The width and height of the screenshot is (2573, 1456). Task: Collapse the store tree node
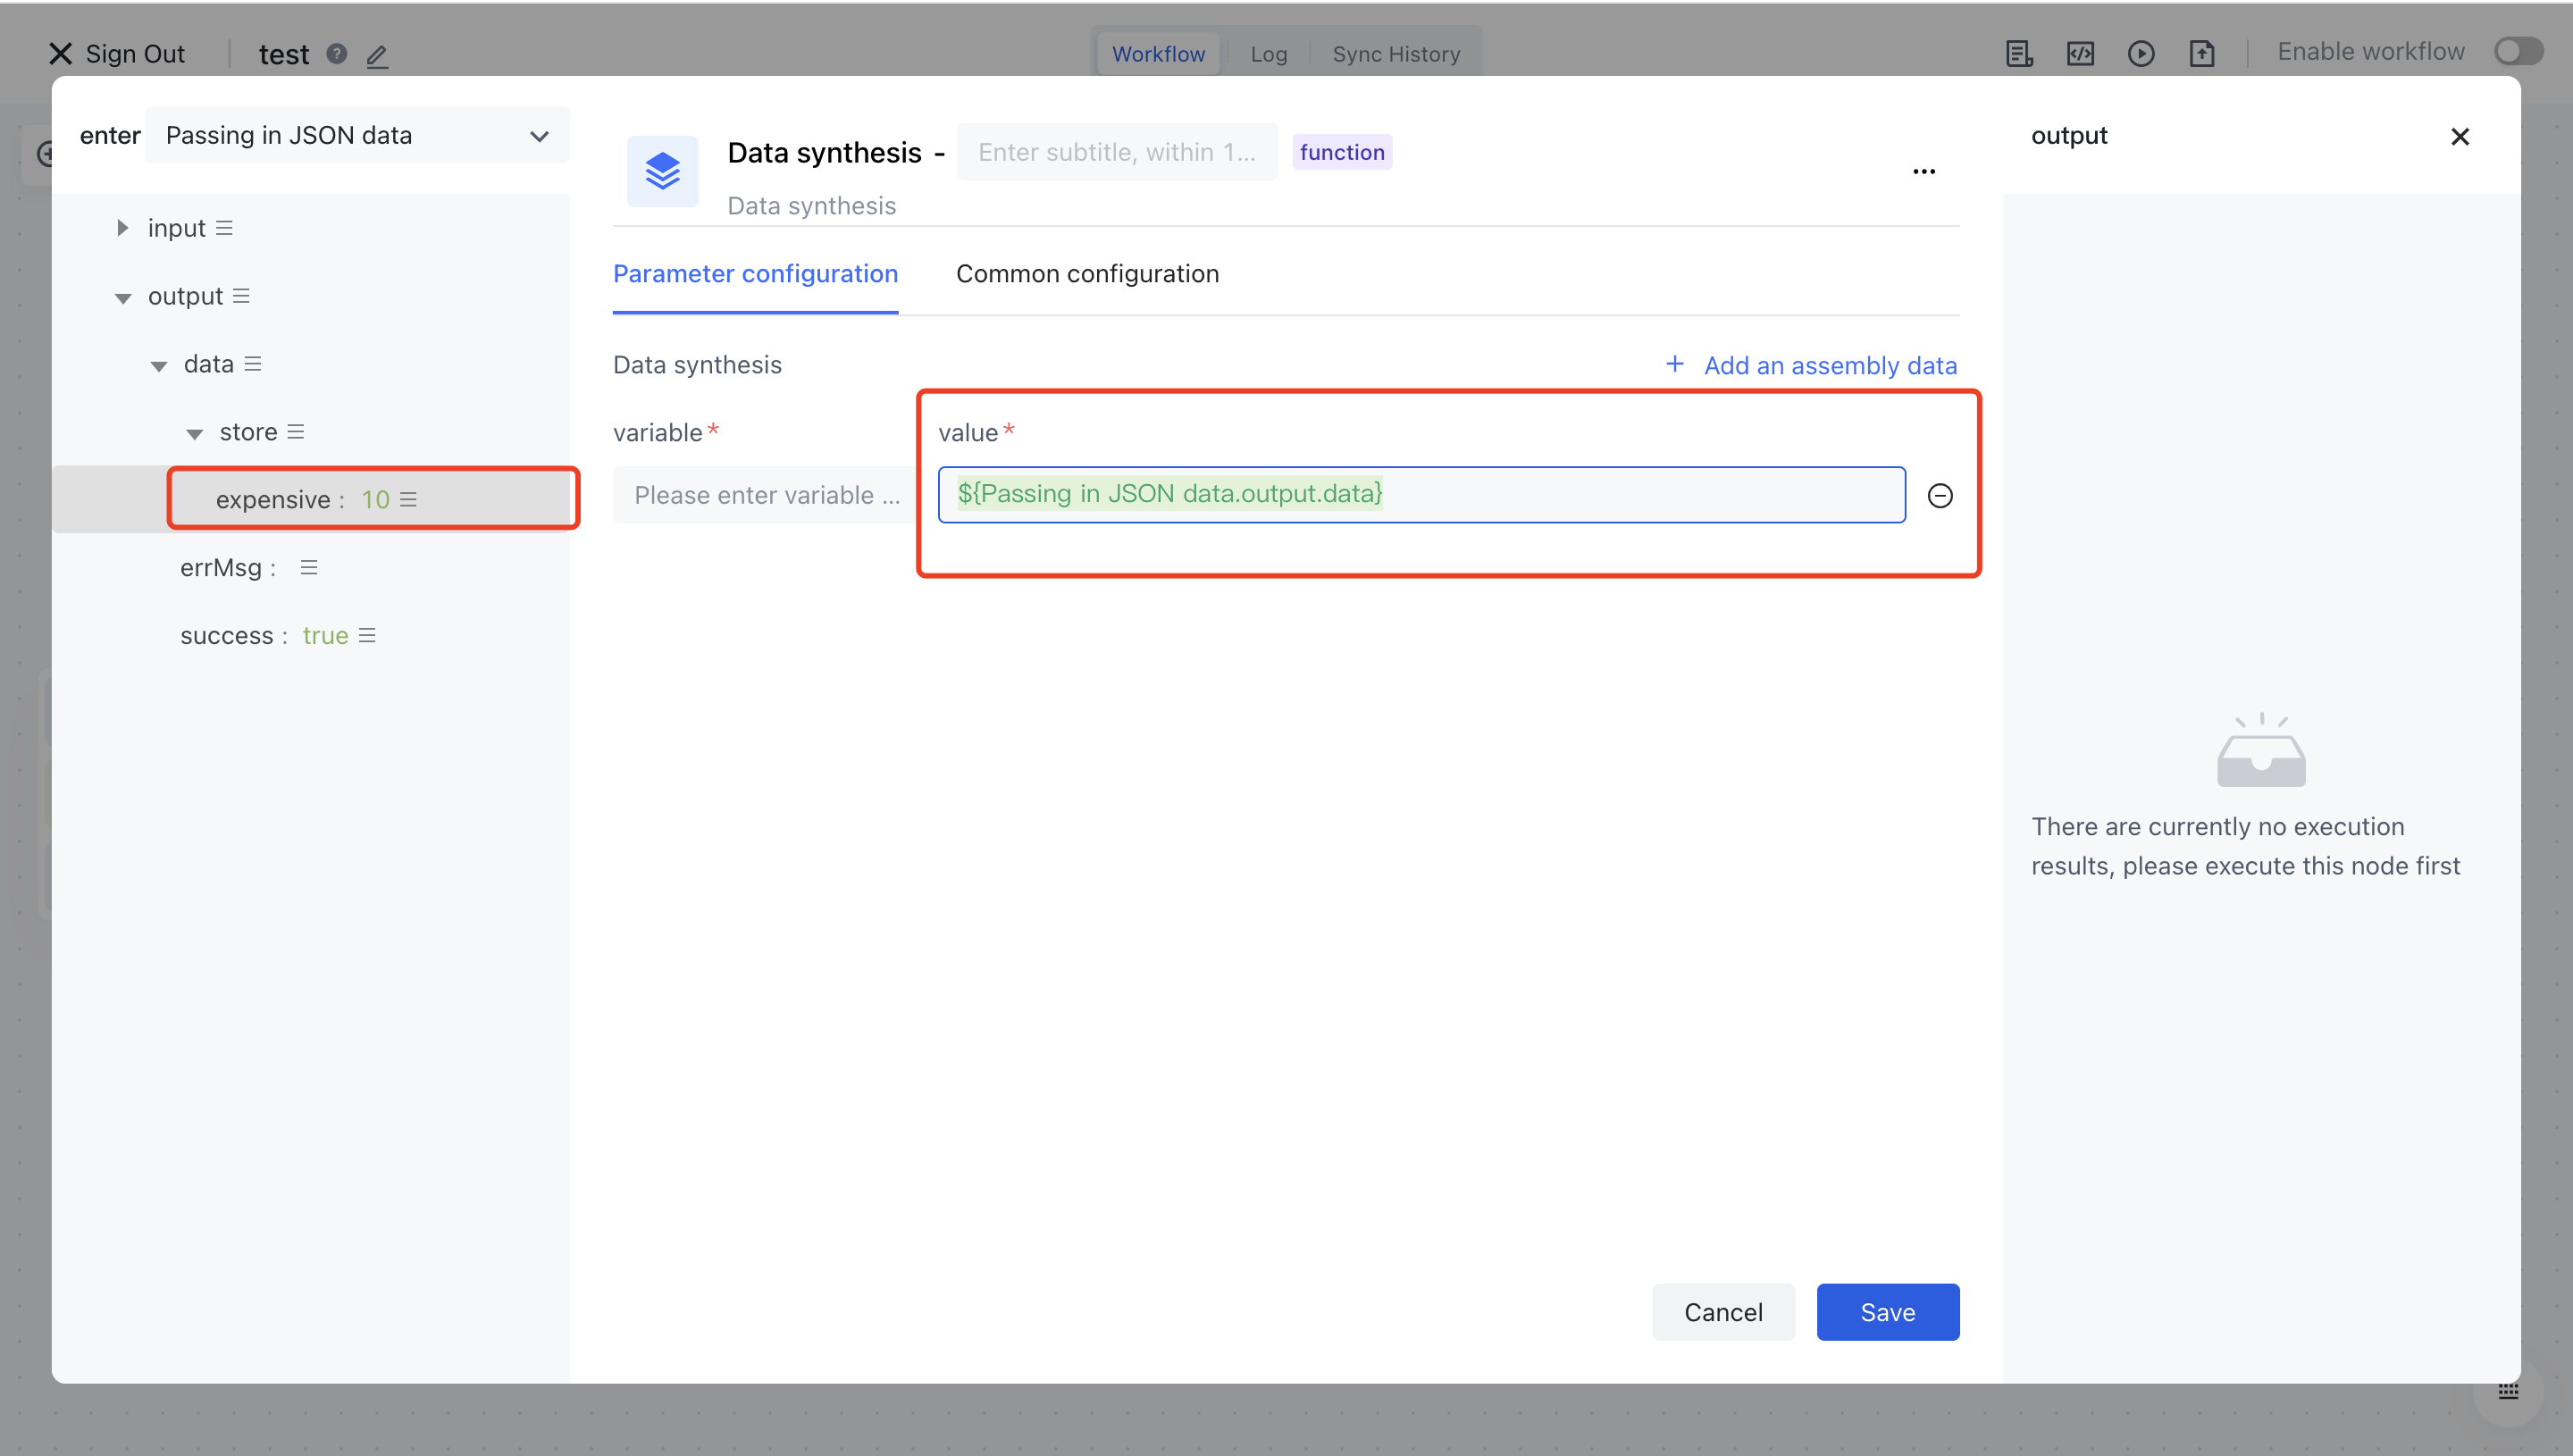coord(195,432)
